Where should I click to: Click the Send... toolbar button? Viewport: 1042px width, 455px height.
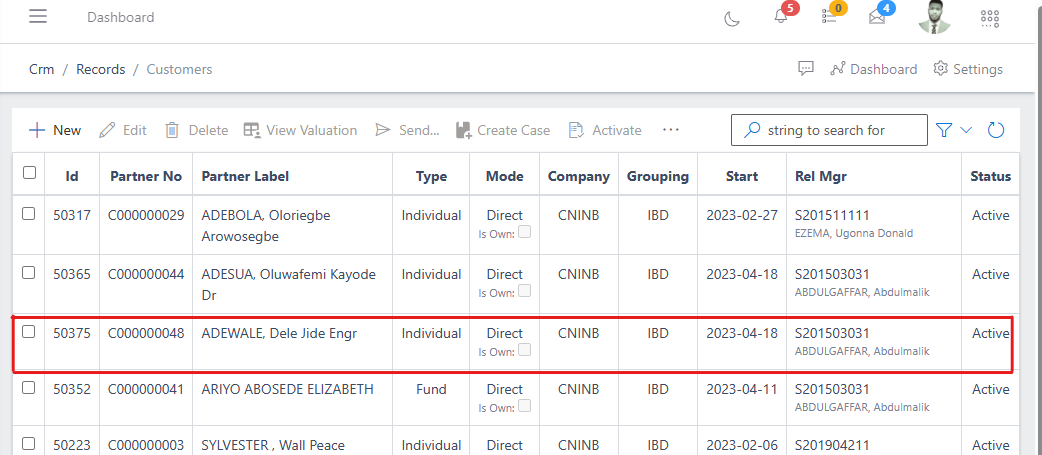tap(407, 130)
